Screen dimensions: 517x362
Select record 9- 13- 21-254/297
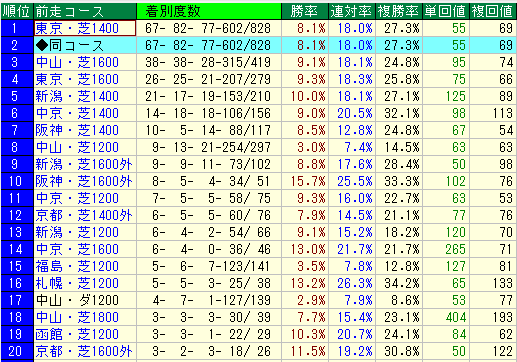(x=211, y=147)
